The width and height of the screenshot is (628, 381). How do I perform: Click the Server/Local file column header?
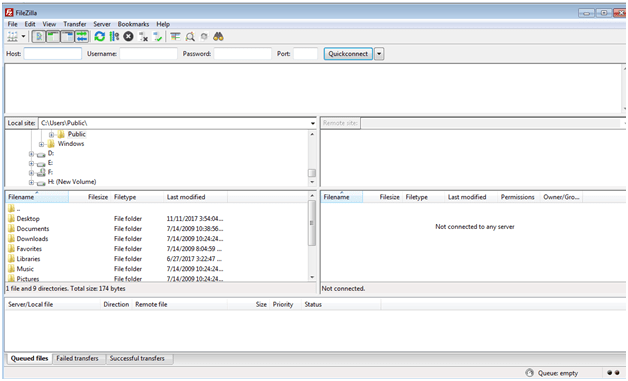point(52,304)
